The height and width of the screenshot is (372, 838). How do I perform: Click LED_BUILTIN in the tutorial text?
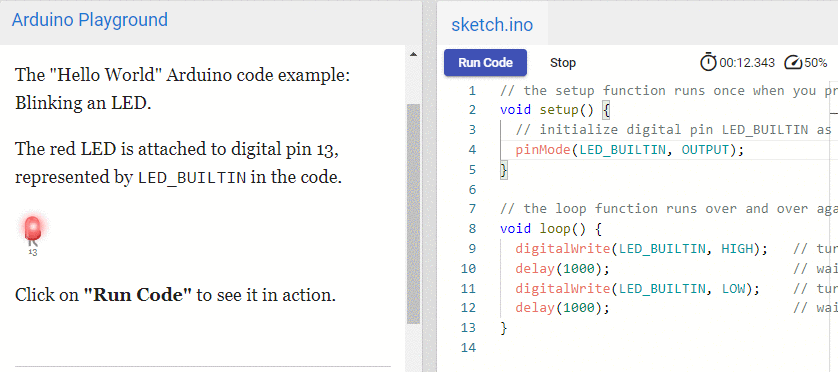coord(192,178)
